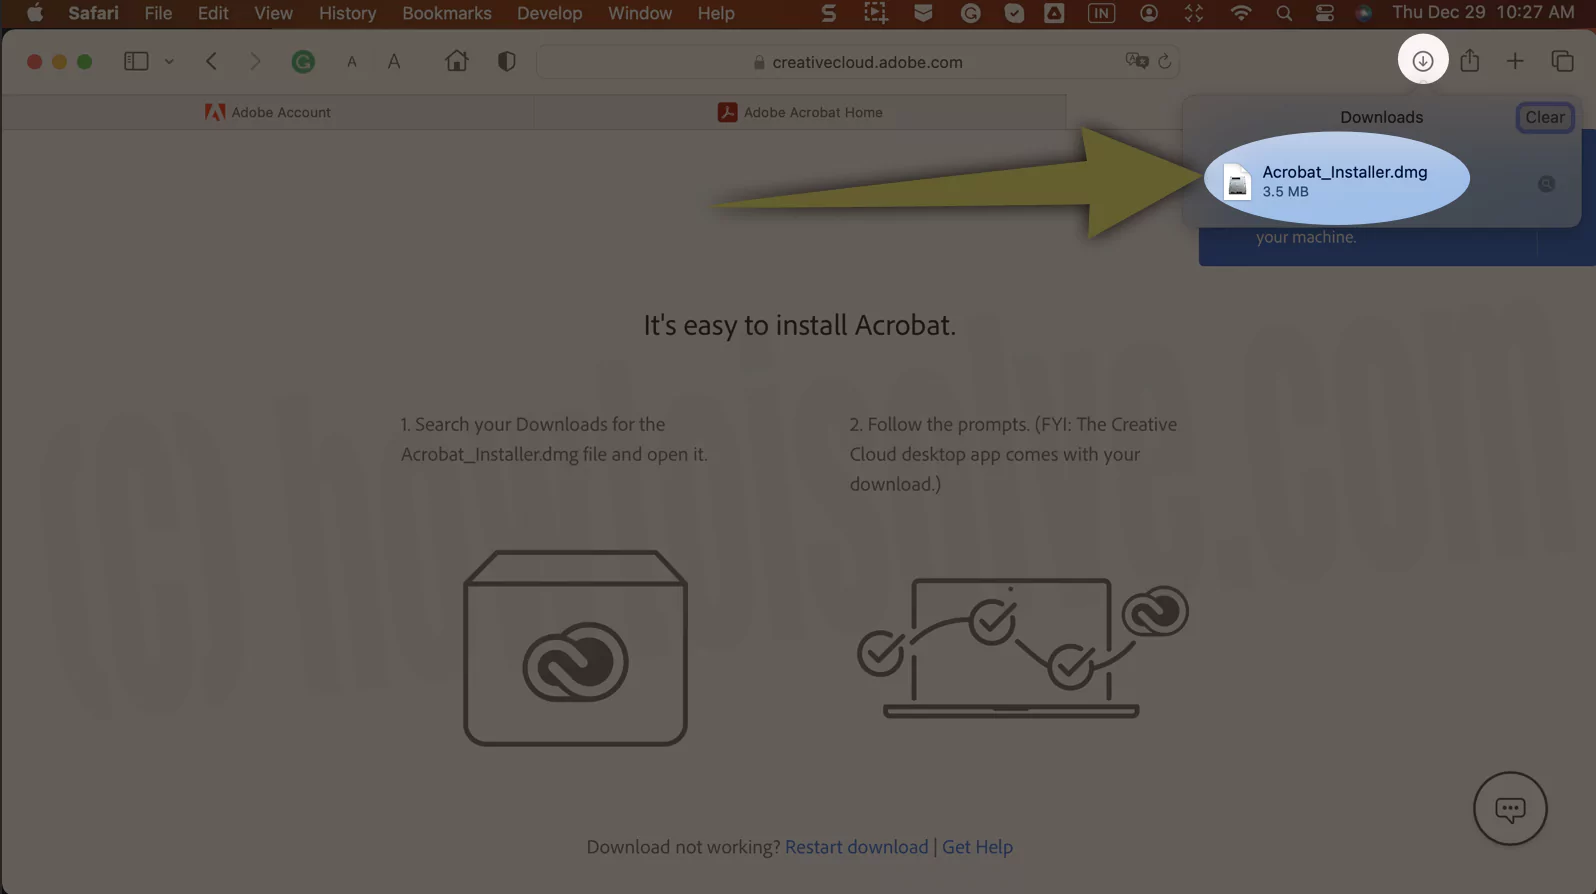This screenshot has width=1596, height=894.
Task: Clear the Downloads list
Action: 1545,117
